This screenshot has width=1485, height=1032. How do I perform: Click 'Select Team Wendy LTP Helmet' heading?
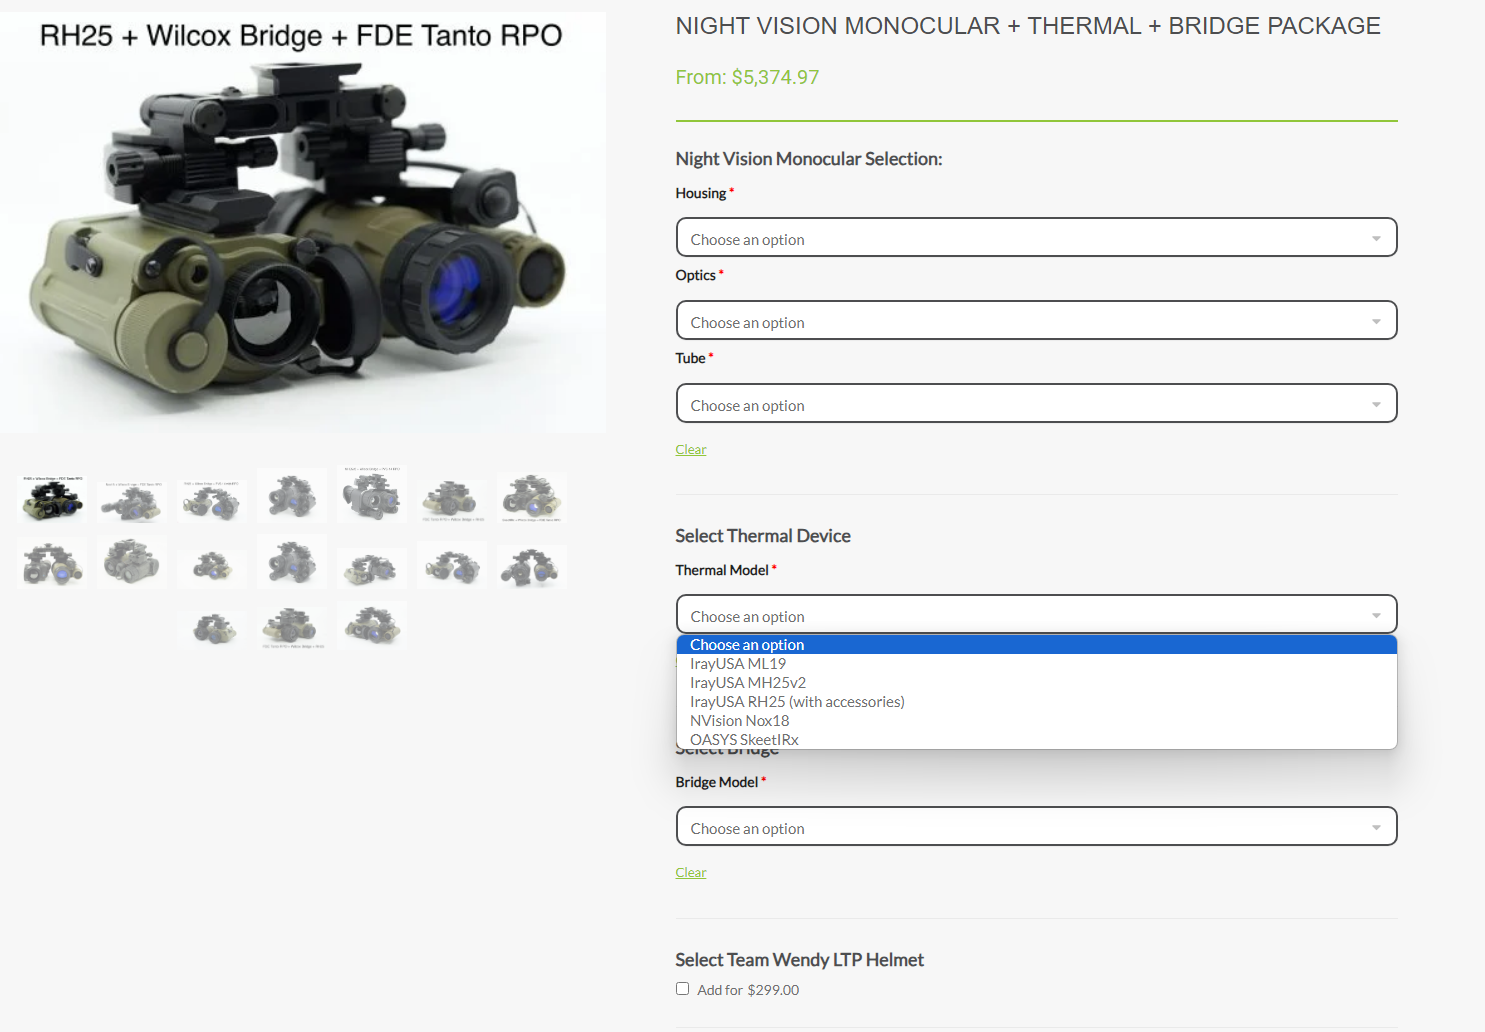pyautogui.click(x=799, y=960)
